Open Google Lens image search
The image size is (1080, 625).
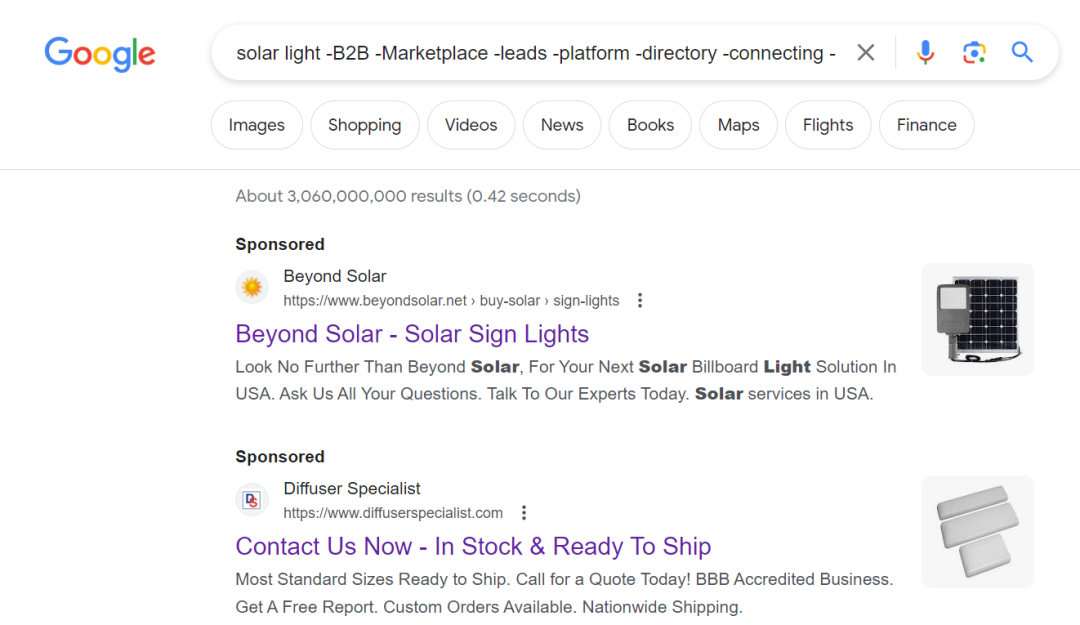(974, 53)
